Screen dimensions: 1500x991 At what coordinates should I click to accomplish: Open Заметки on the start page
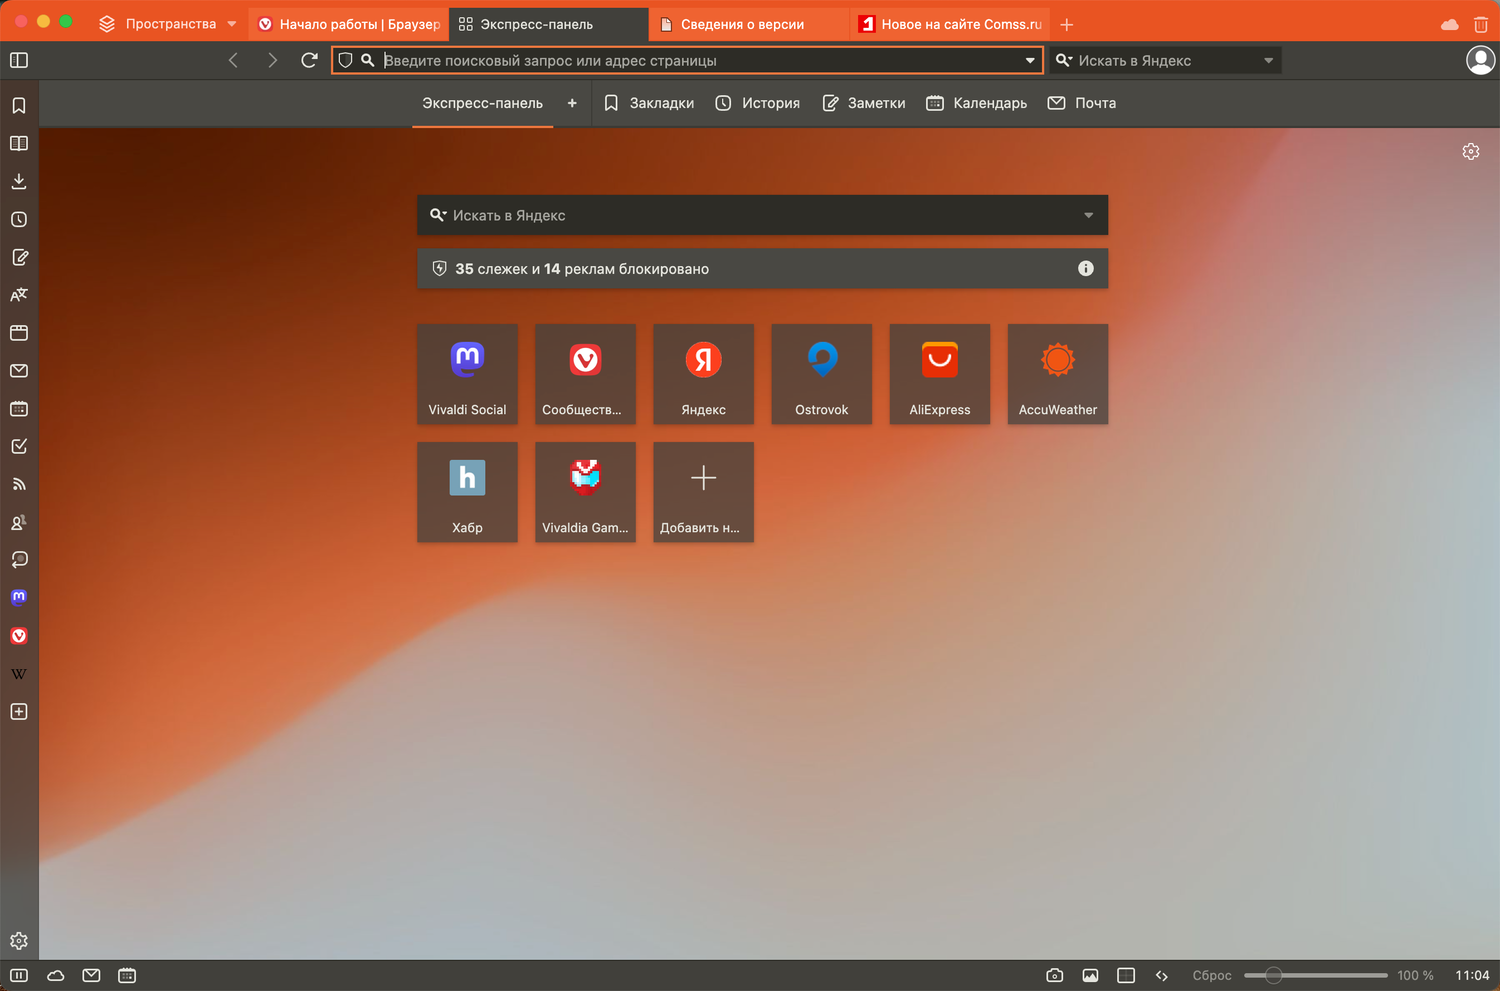click(864, 103)
